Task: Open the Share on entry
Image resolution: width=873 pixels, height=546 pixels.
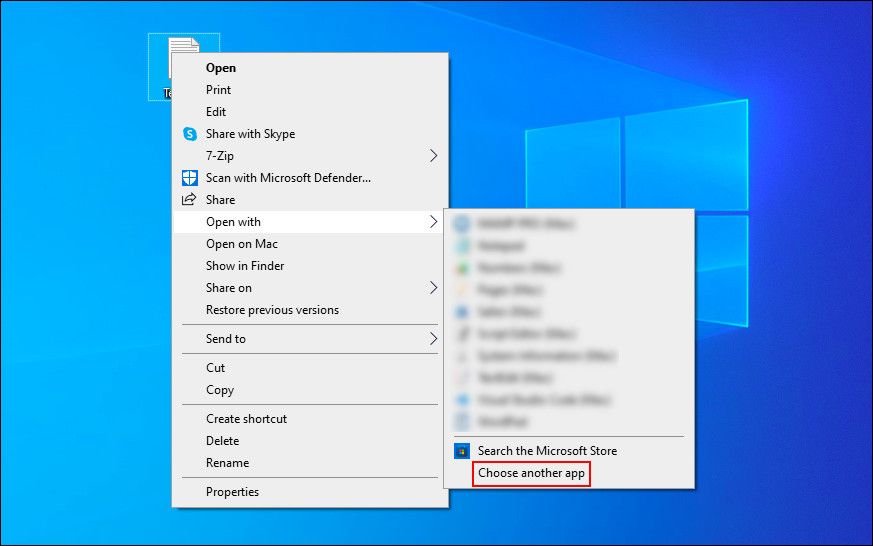Action: tap(310, 288)
